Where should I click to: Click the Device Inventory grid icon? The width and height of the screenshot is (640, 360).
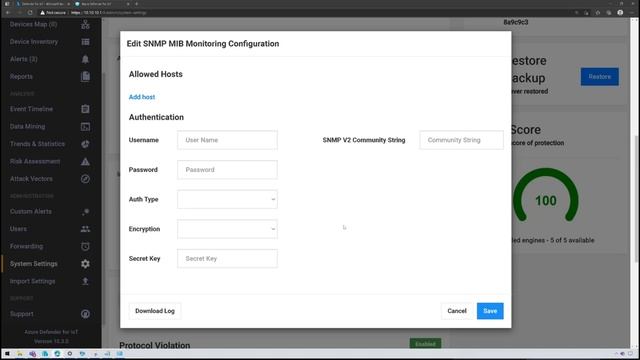click(85, 42)
